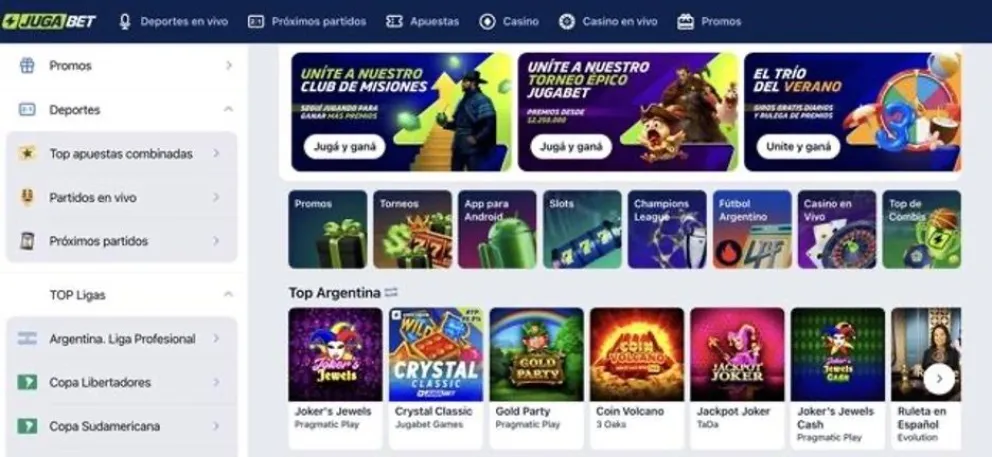Screen dimensions: 992x457
Task: Open Casino en vivo in top navigation
Action: coord(608,22)
